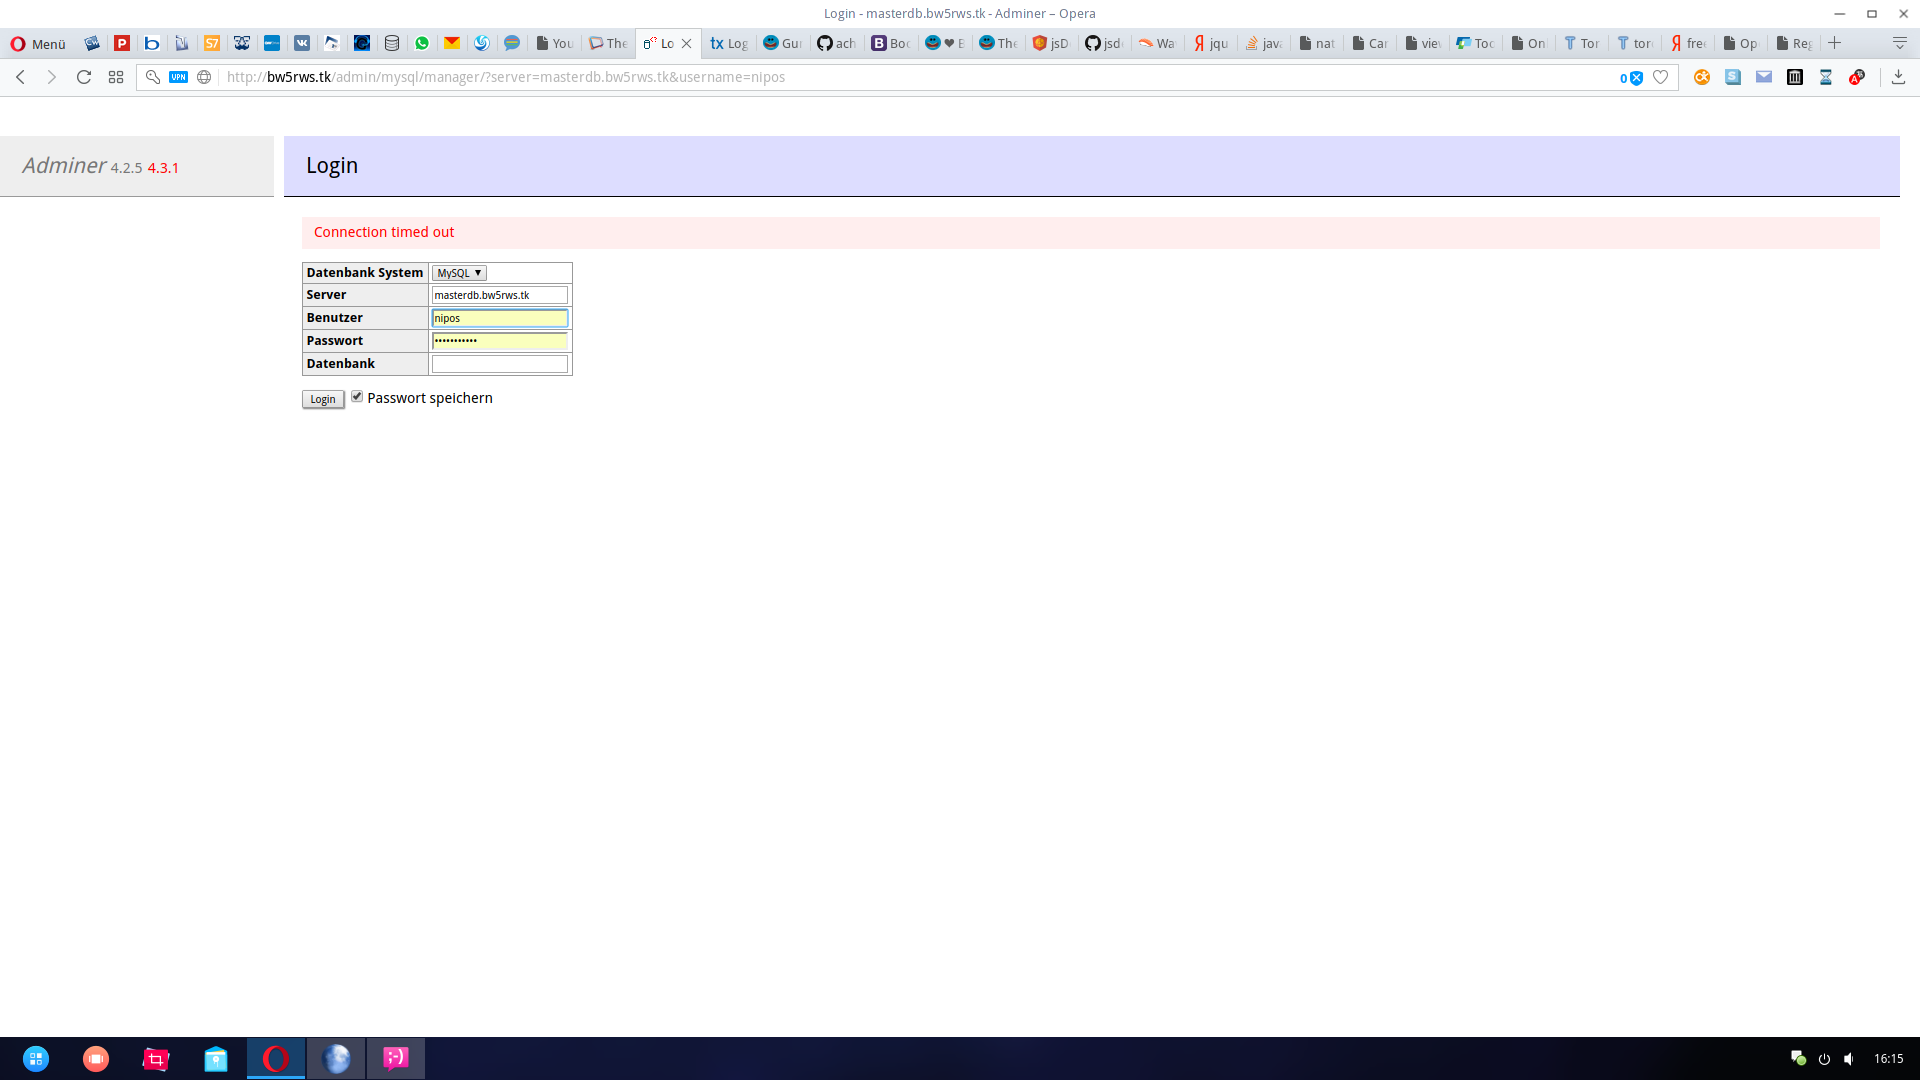Open the Datenbank System MySQL dropdown
This screenshot has width=1920, height=1080.
click(x=459, y=273)
